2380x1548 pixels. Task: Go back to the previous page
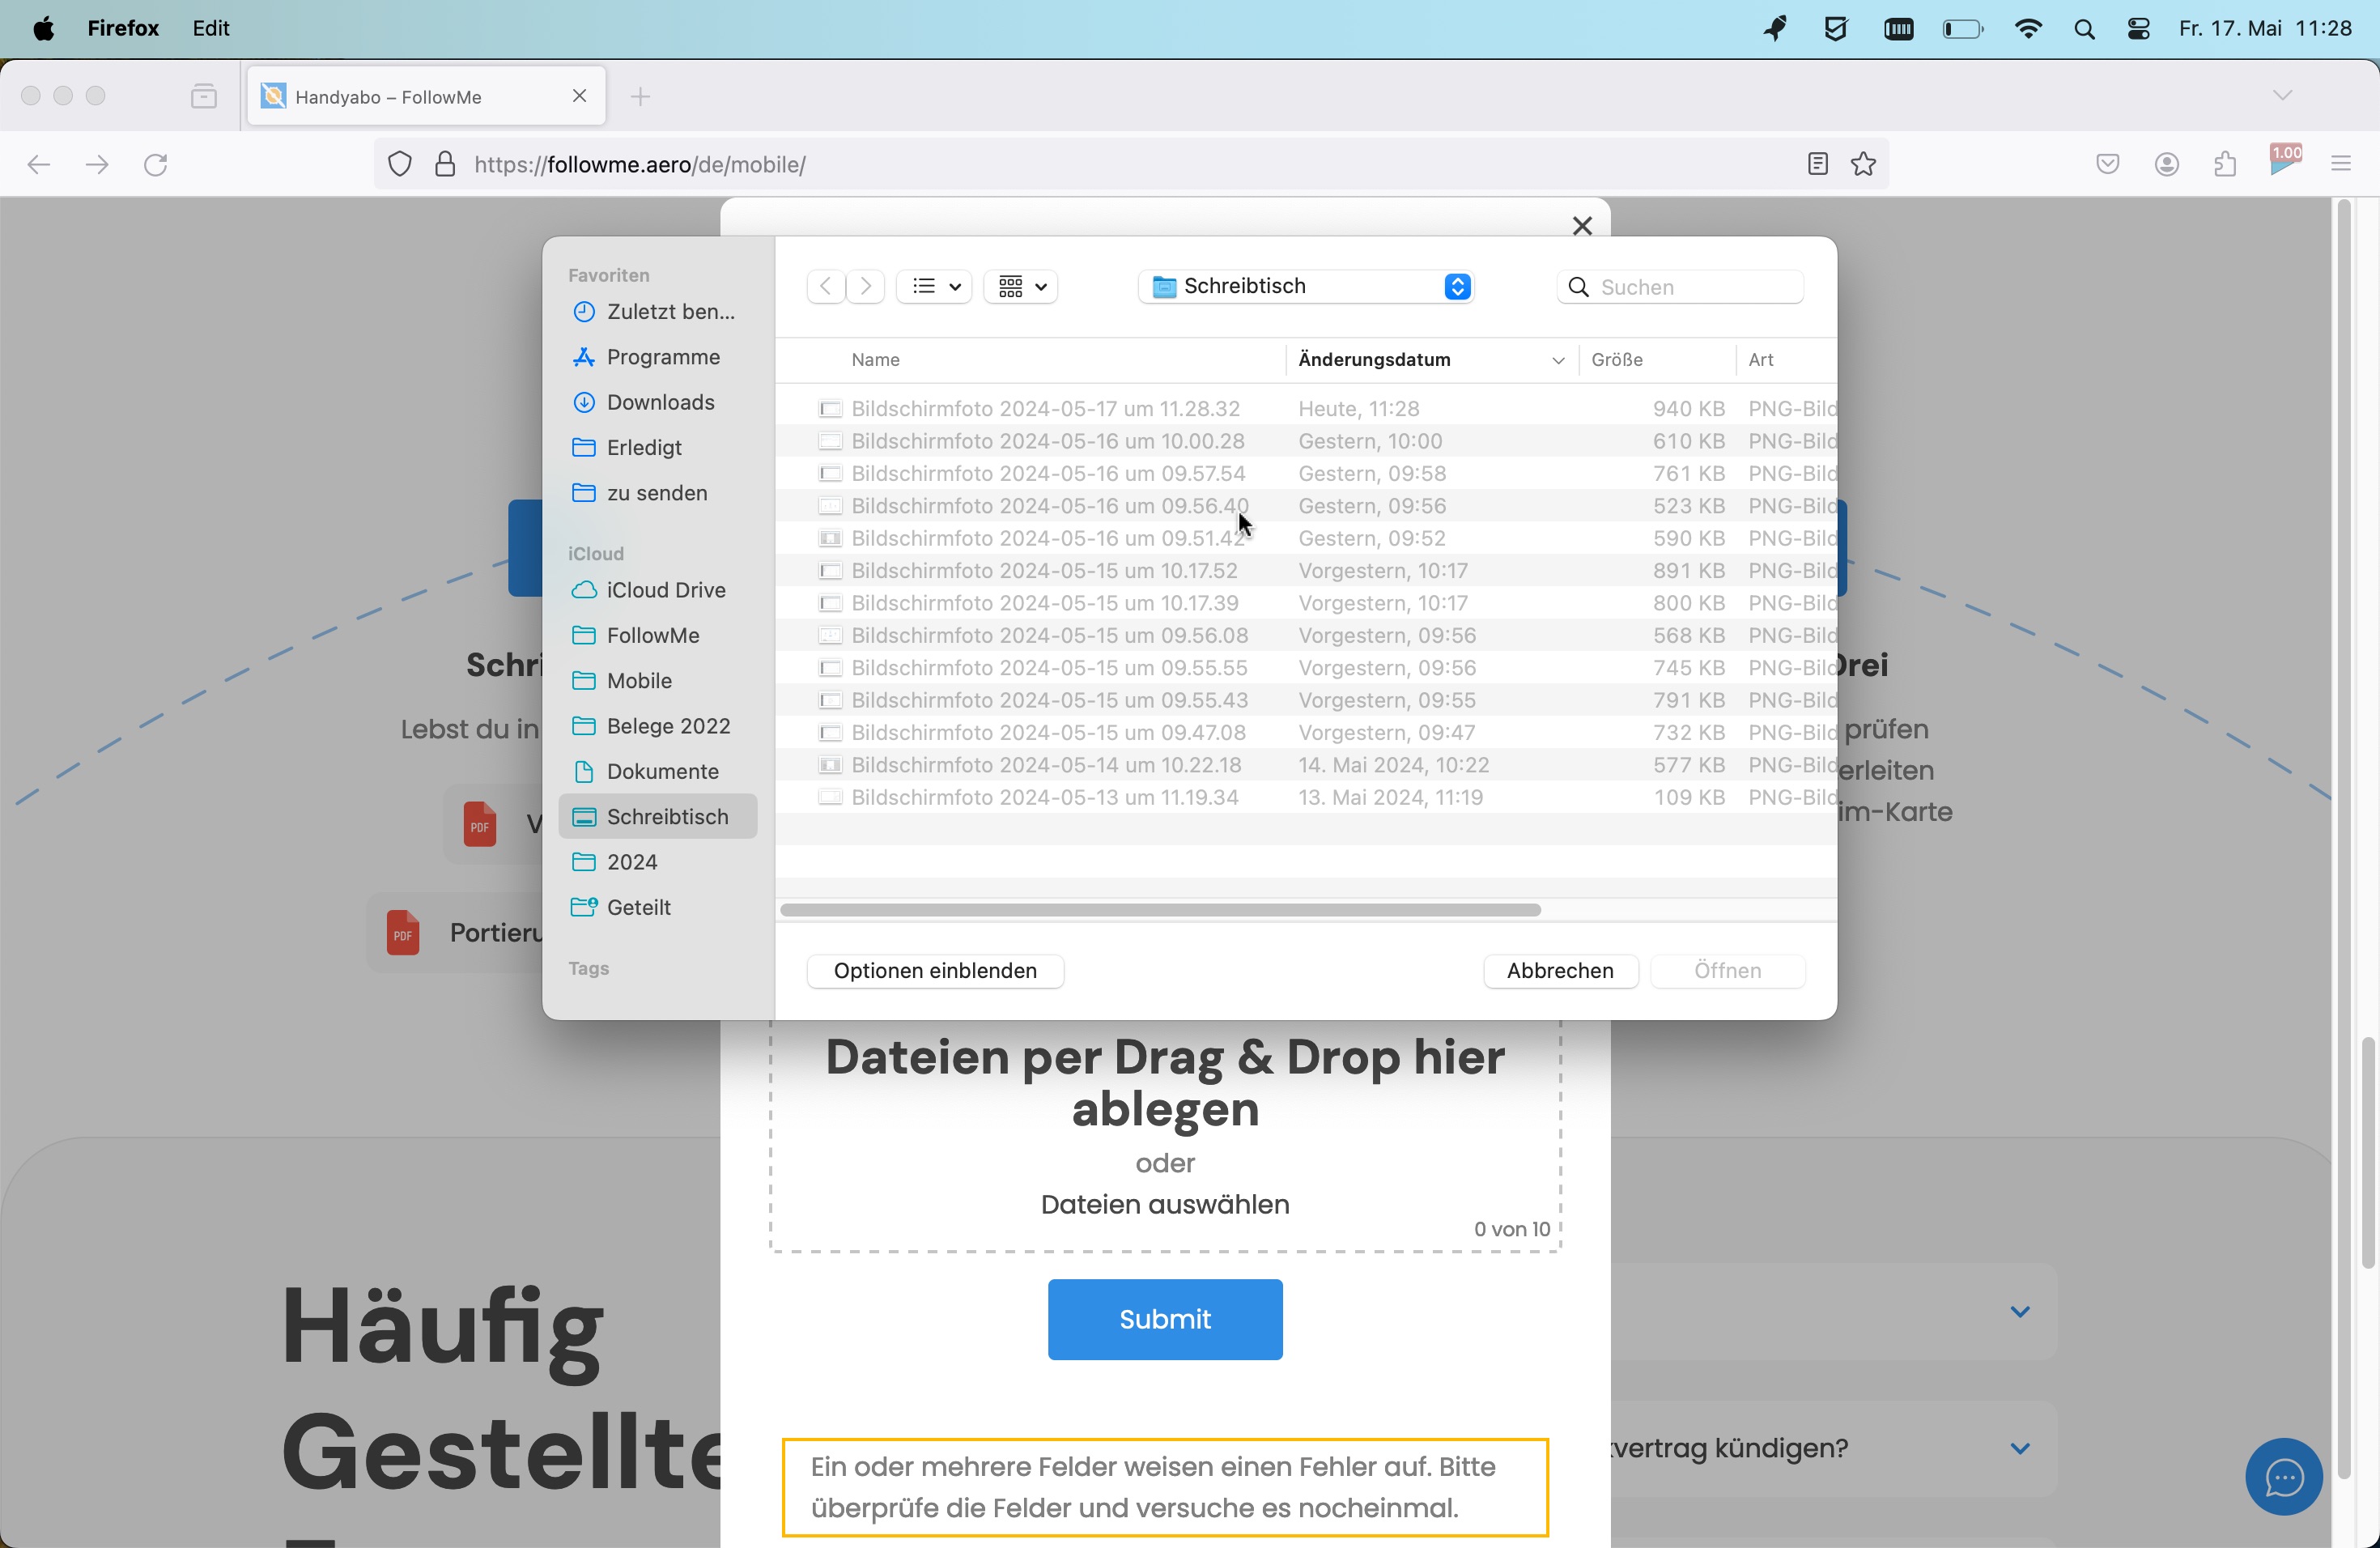click(39, 164)
